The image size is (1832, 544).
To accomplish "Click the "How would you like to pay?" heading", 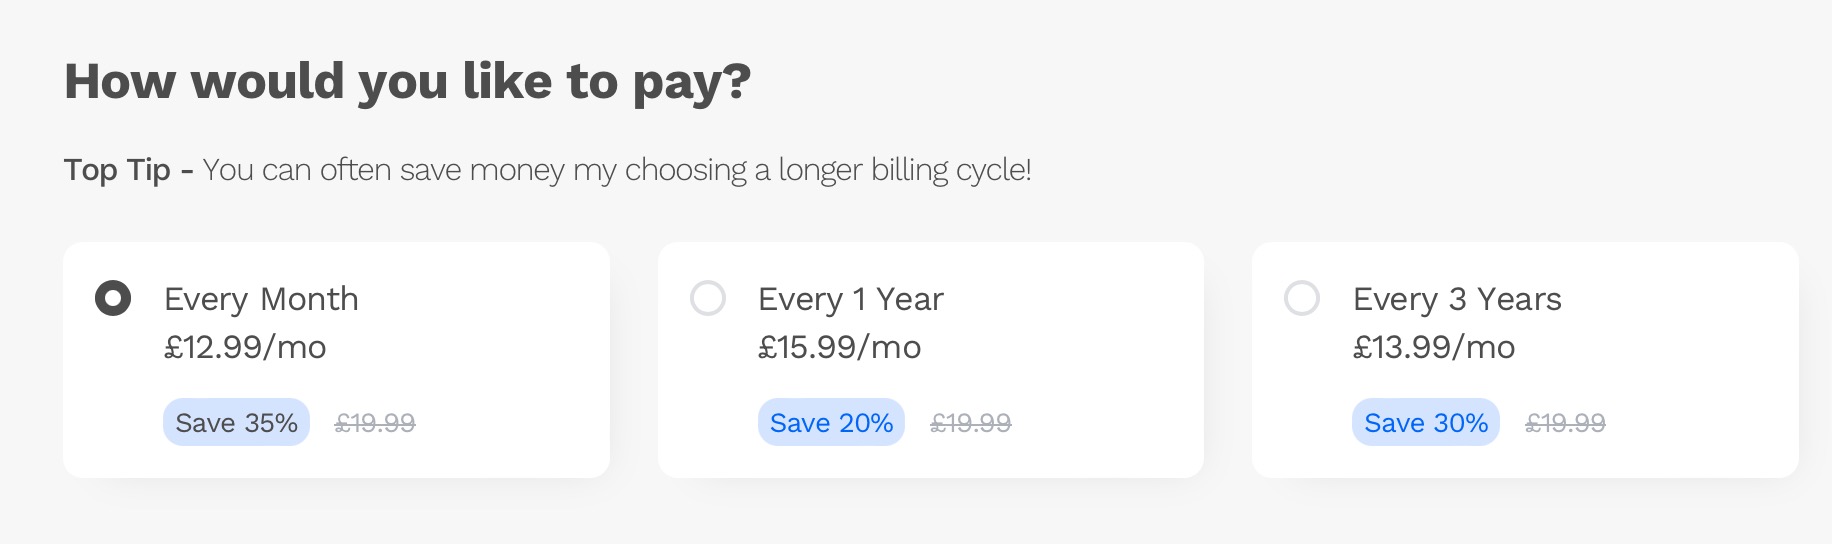I will click(x=407, y=81).
